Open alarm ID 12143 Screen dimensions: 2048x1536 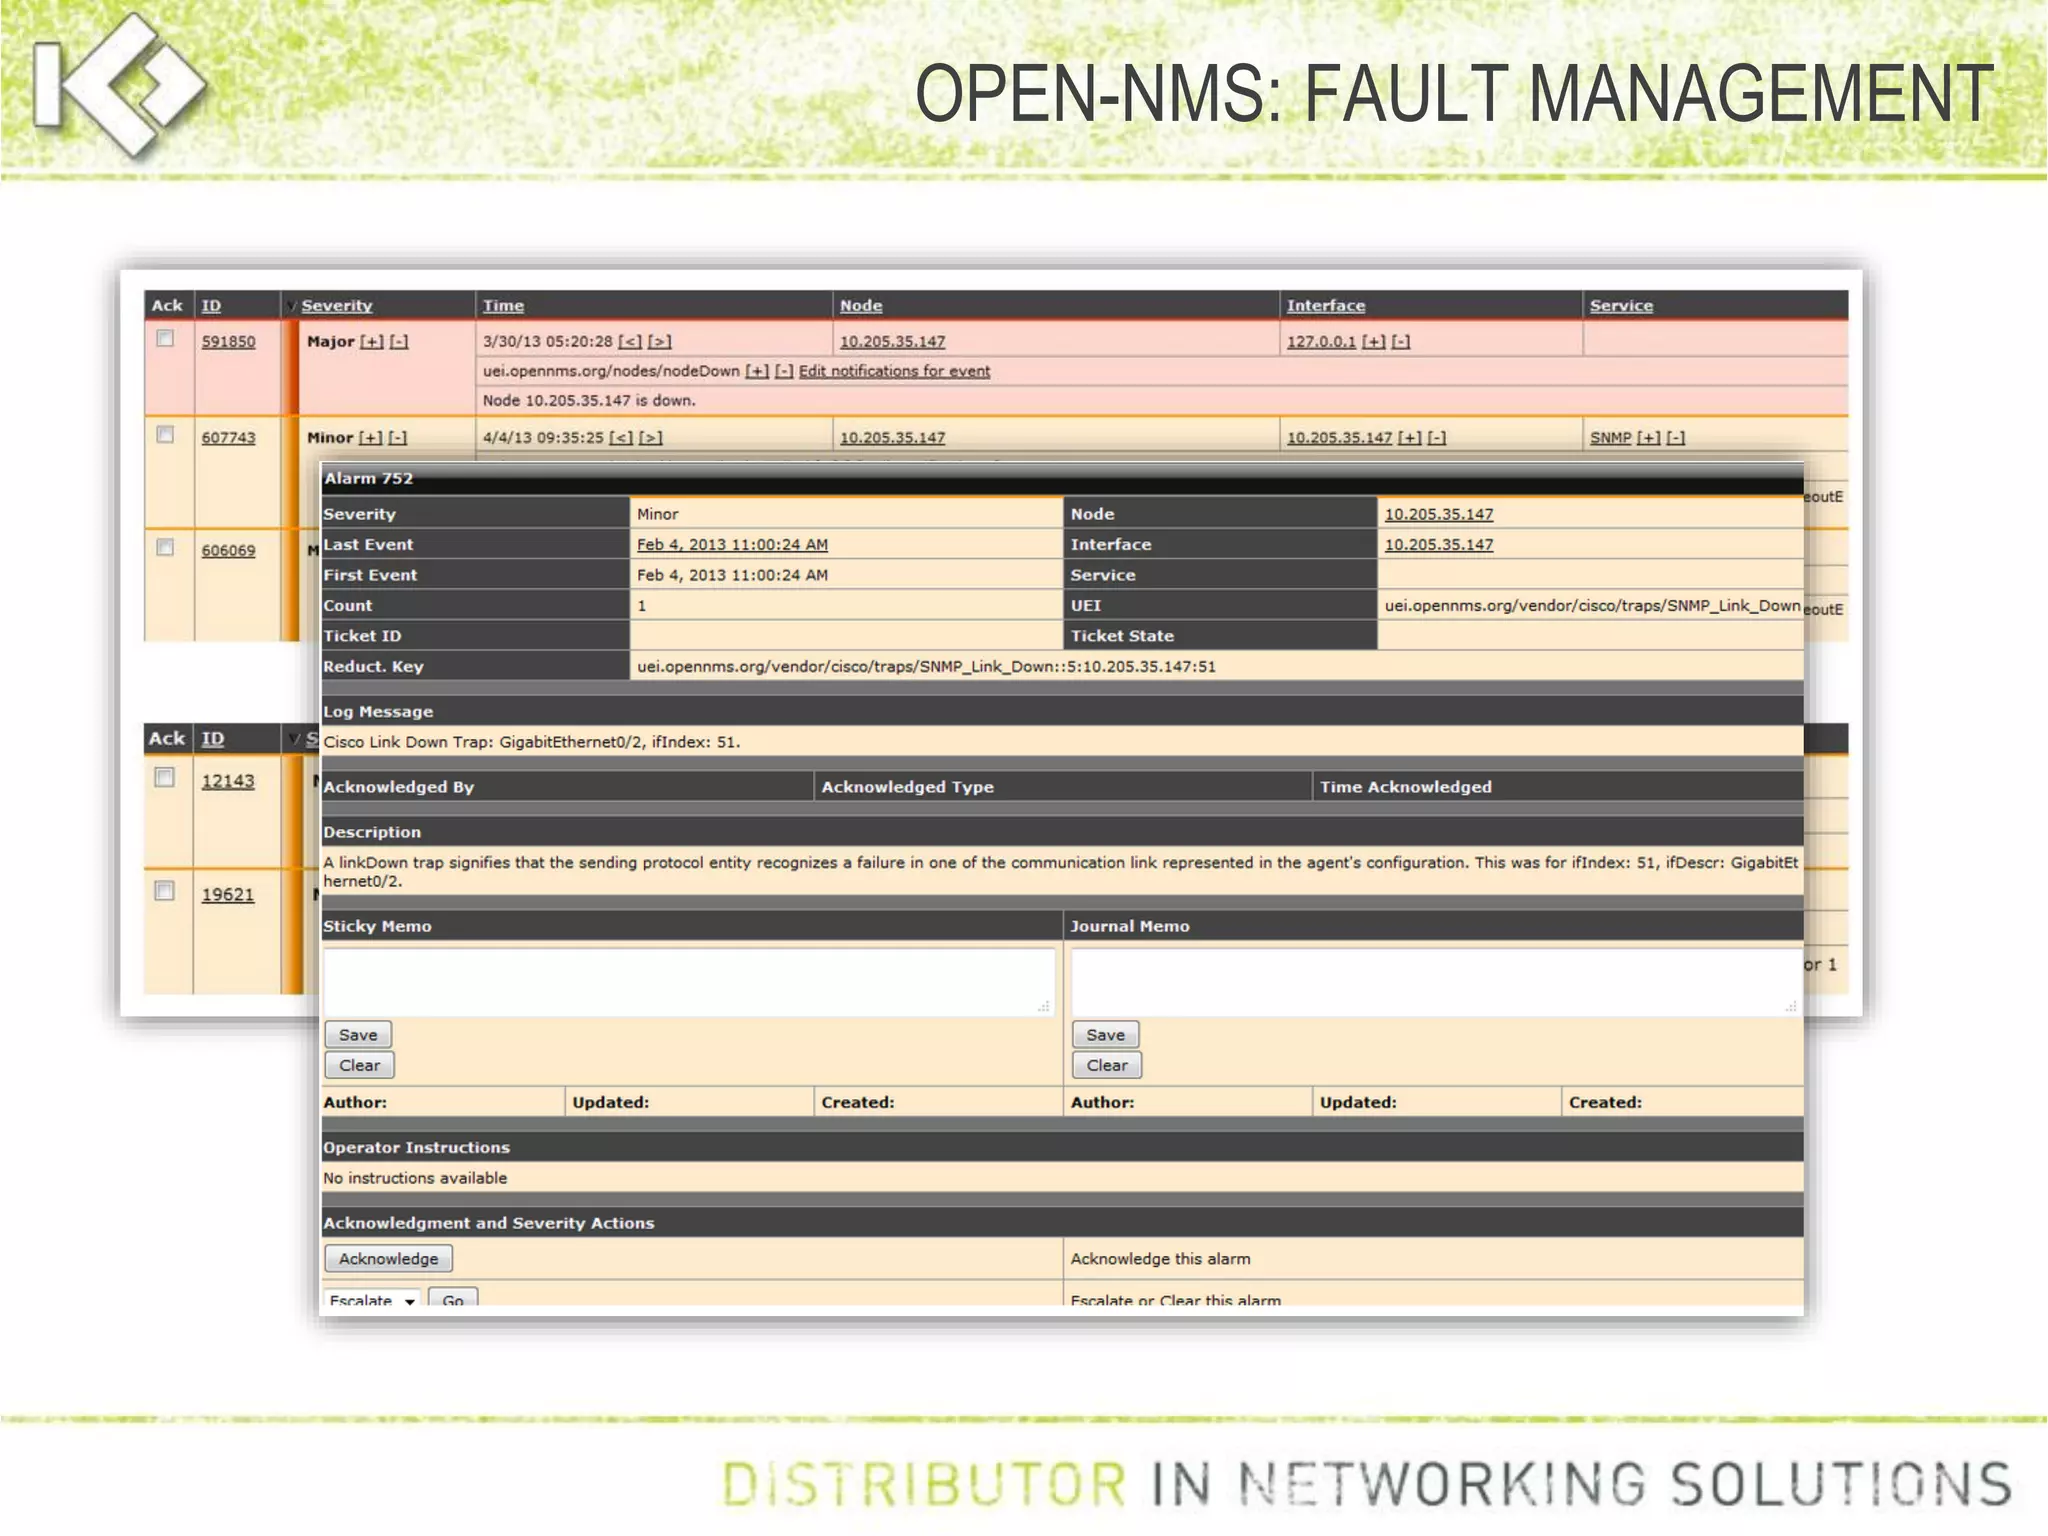228,781
